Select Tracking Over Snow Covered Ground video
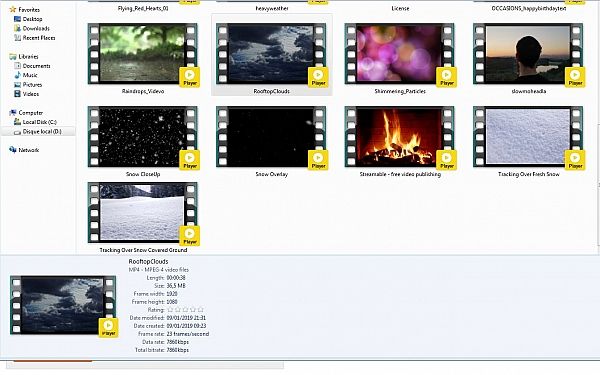Image resolution: width=600 pixels, height=375 pixels. point(143,213)
